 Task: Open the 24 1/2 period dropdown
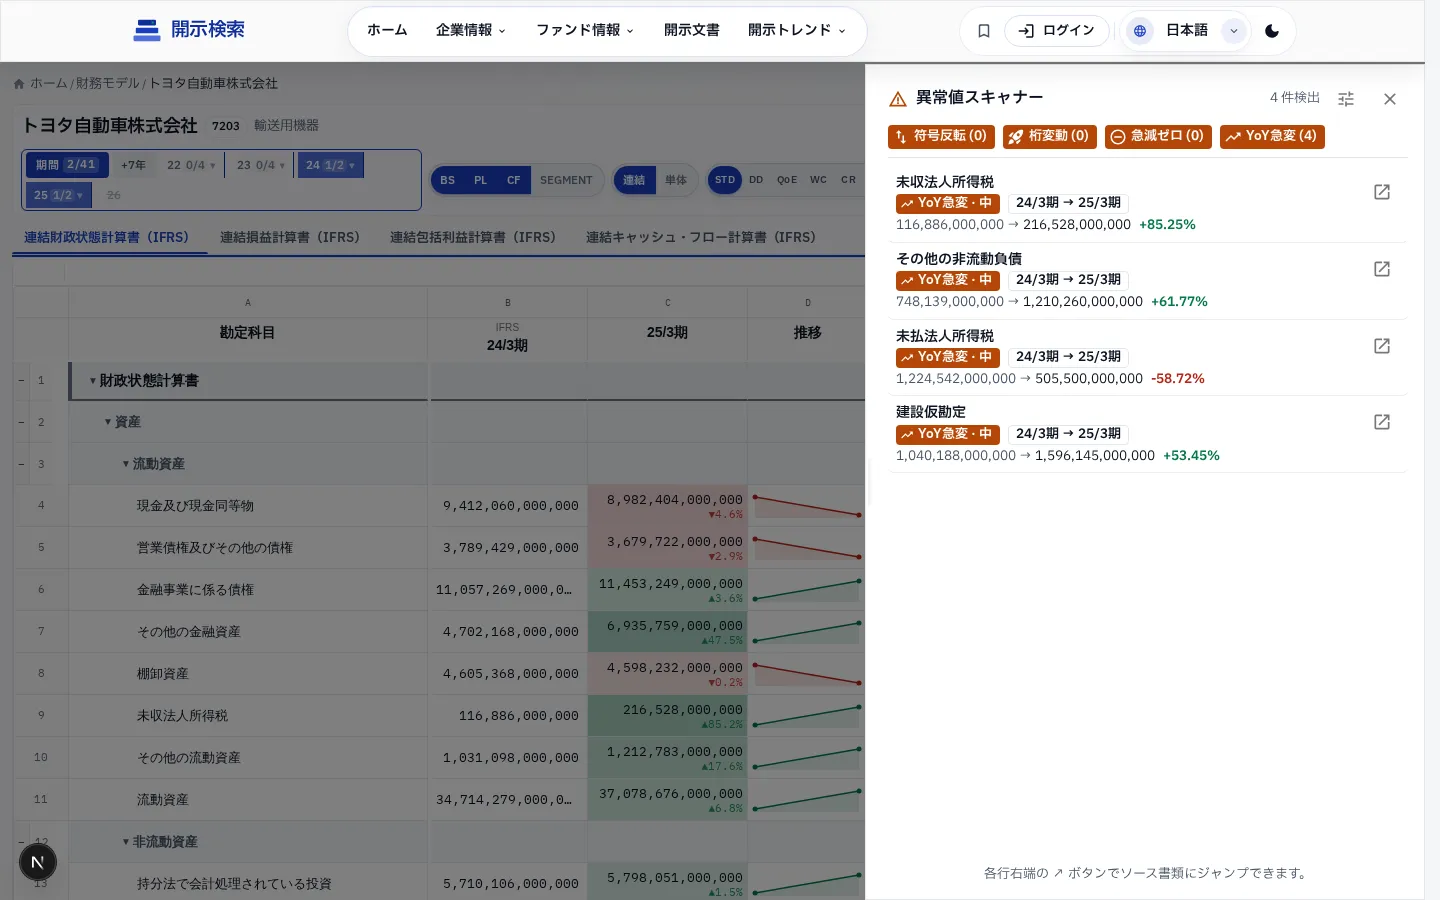pos(330,165)
